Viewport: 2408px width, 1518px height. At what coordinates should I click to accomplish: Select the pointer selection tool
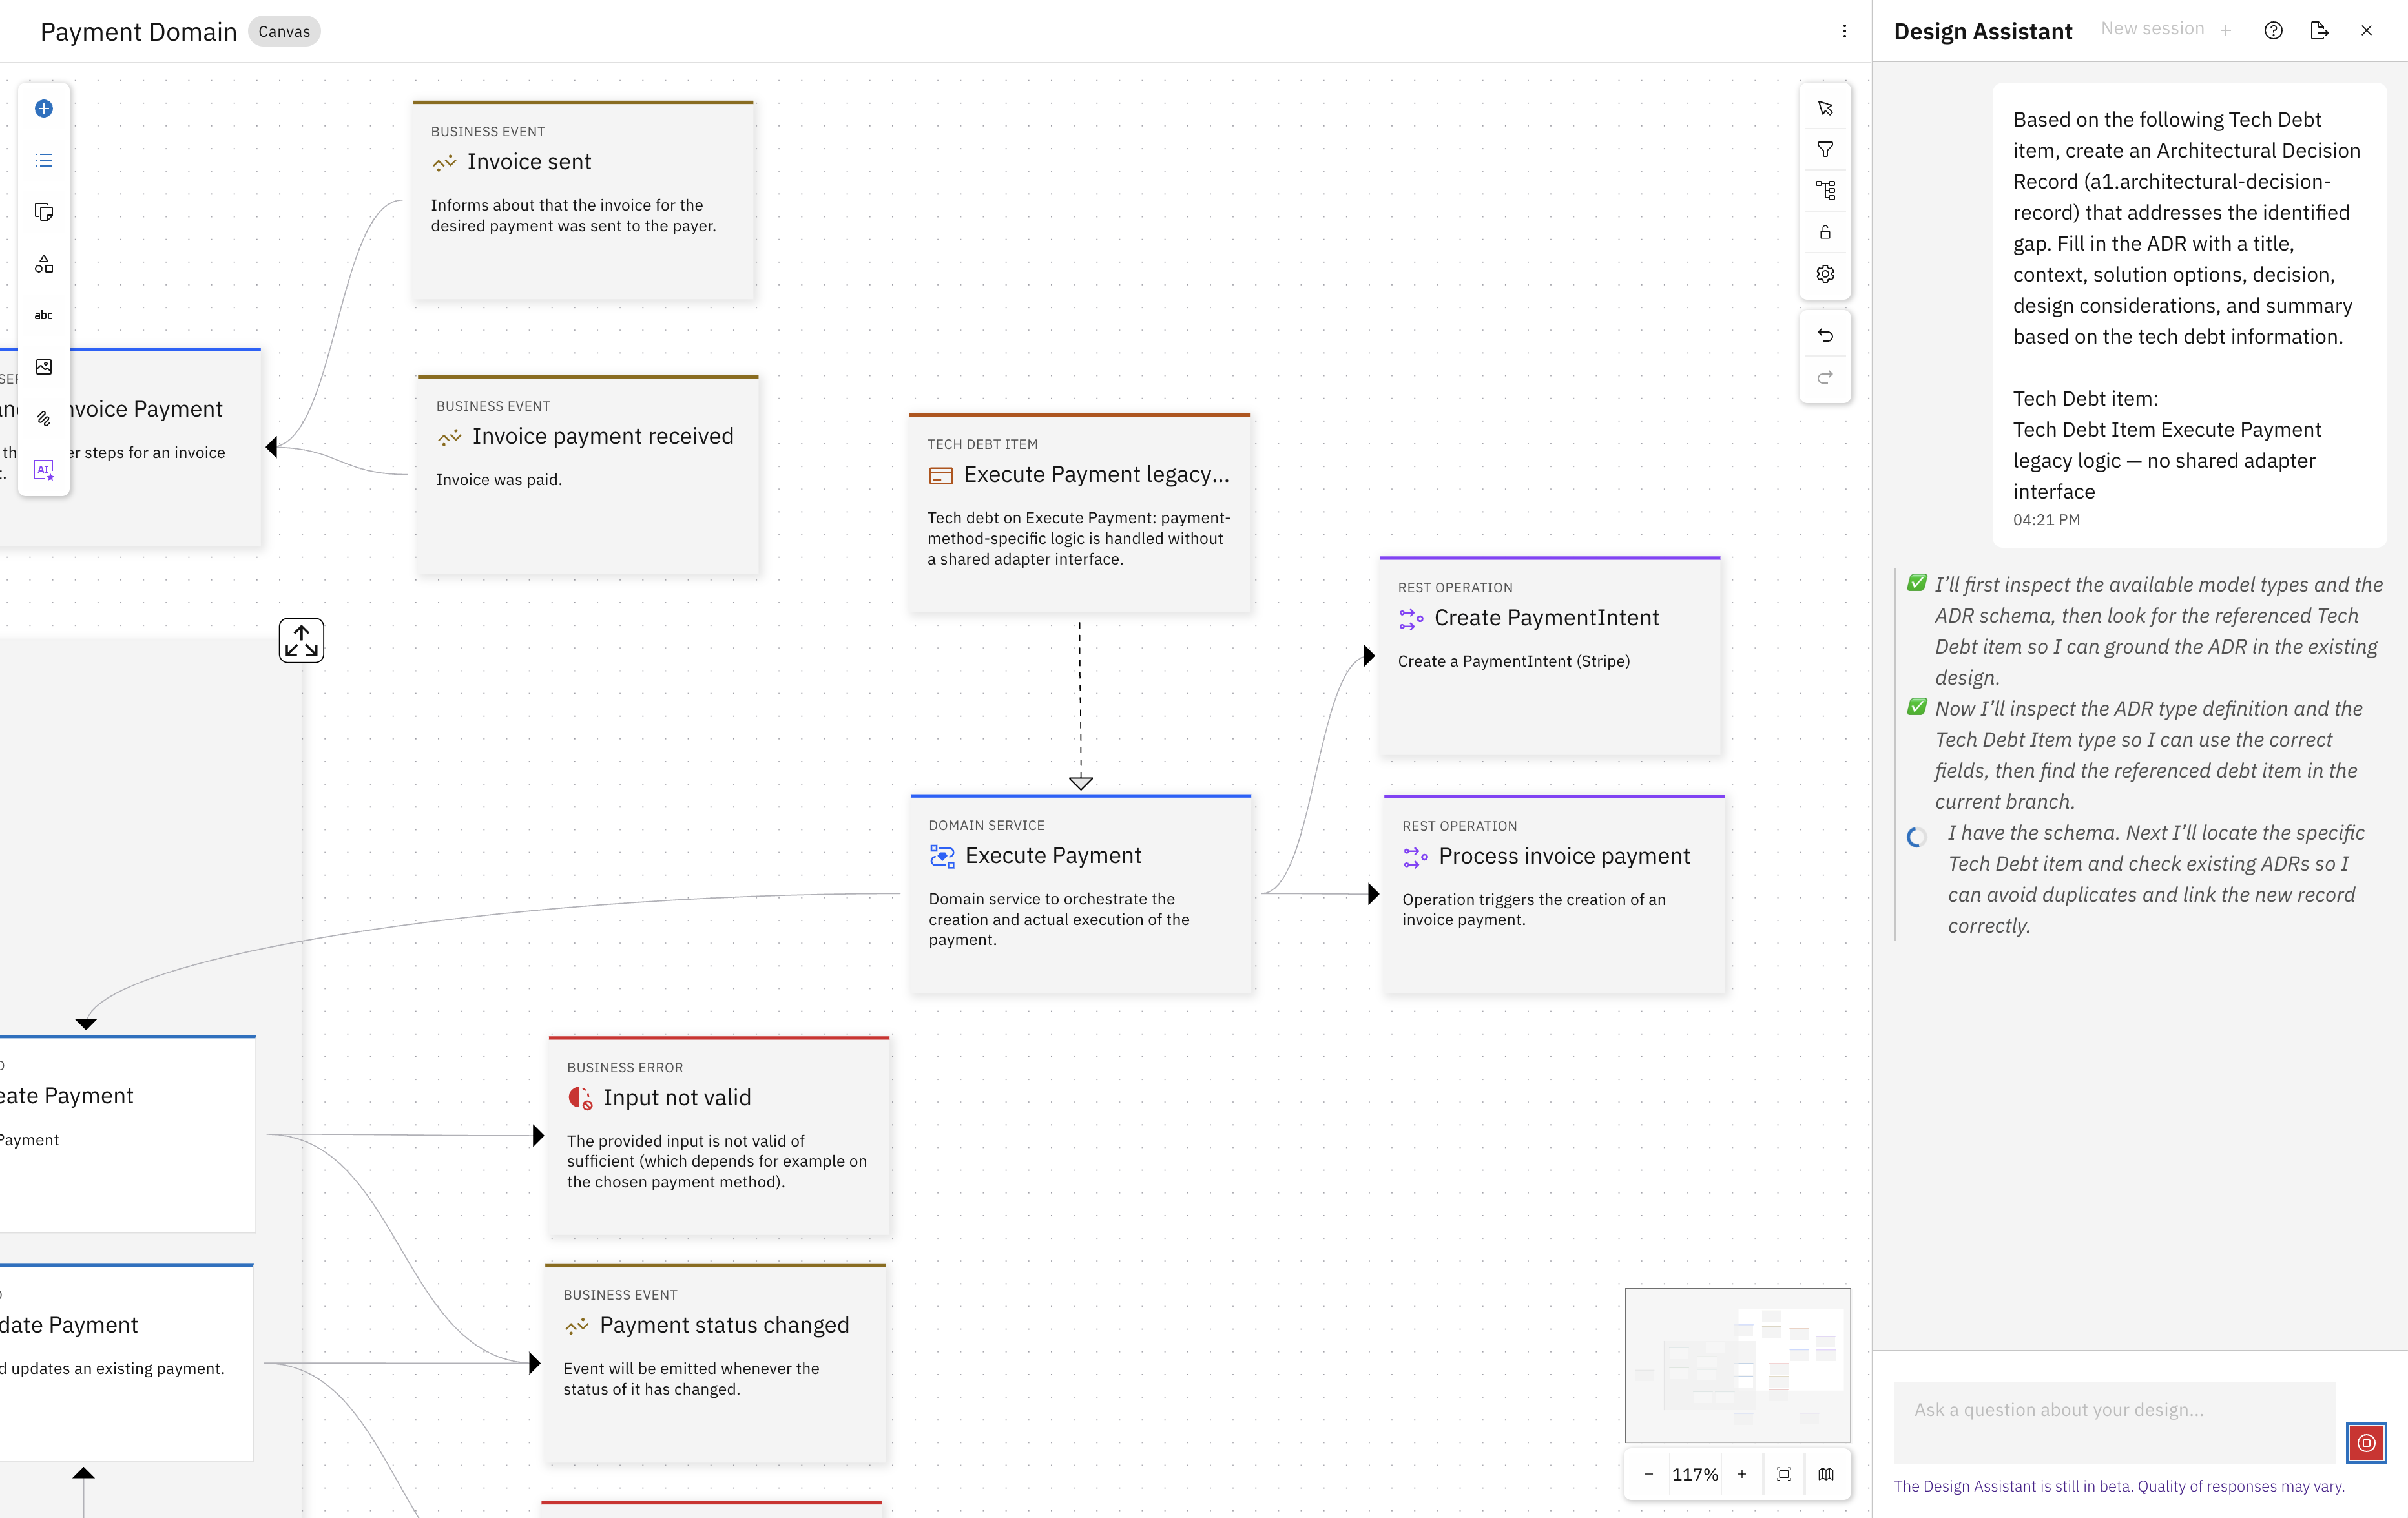click(1825, 108)
